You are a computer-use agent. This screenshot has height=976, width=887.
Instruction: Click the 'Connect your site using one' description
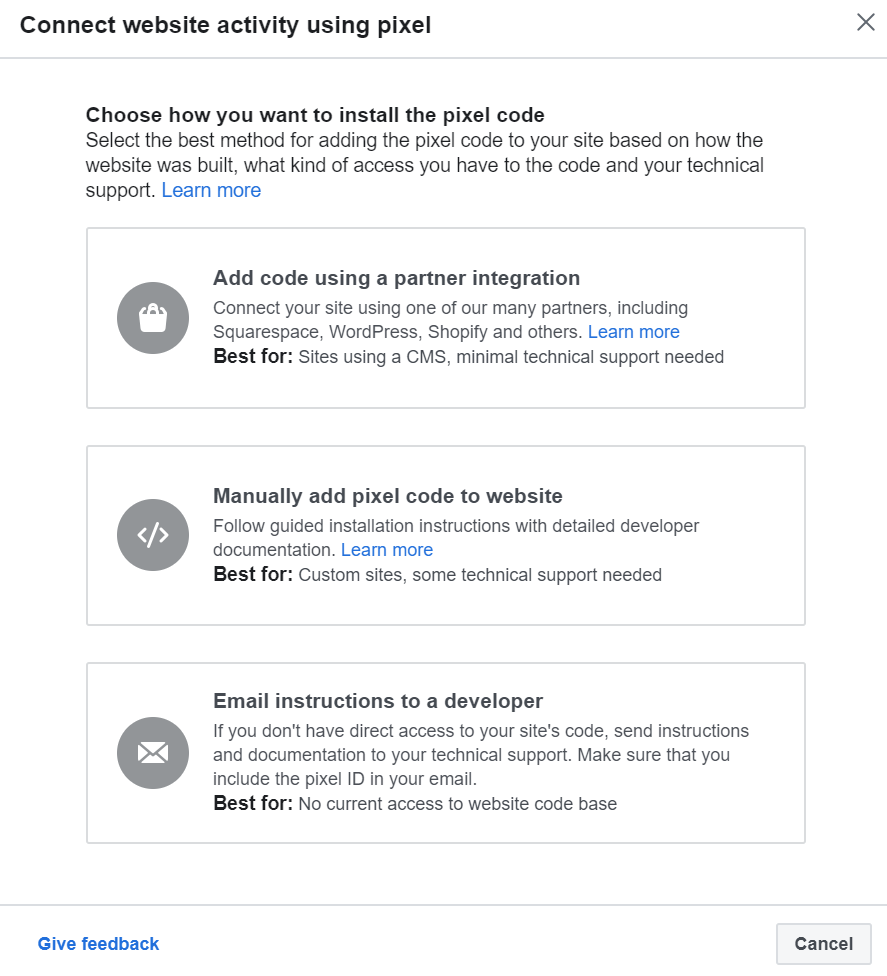[x=450, y=308]
